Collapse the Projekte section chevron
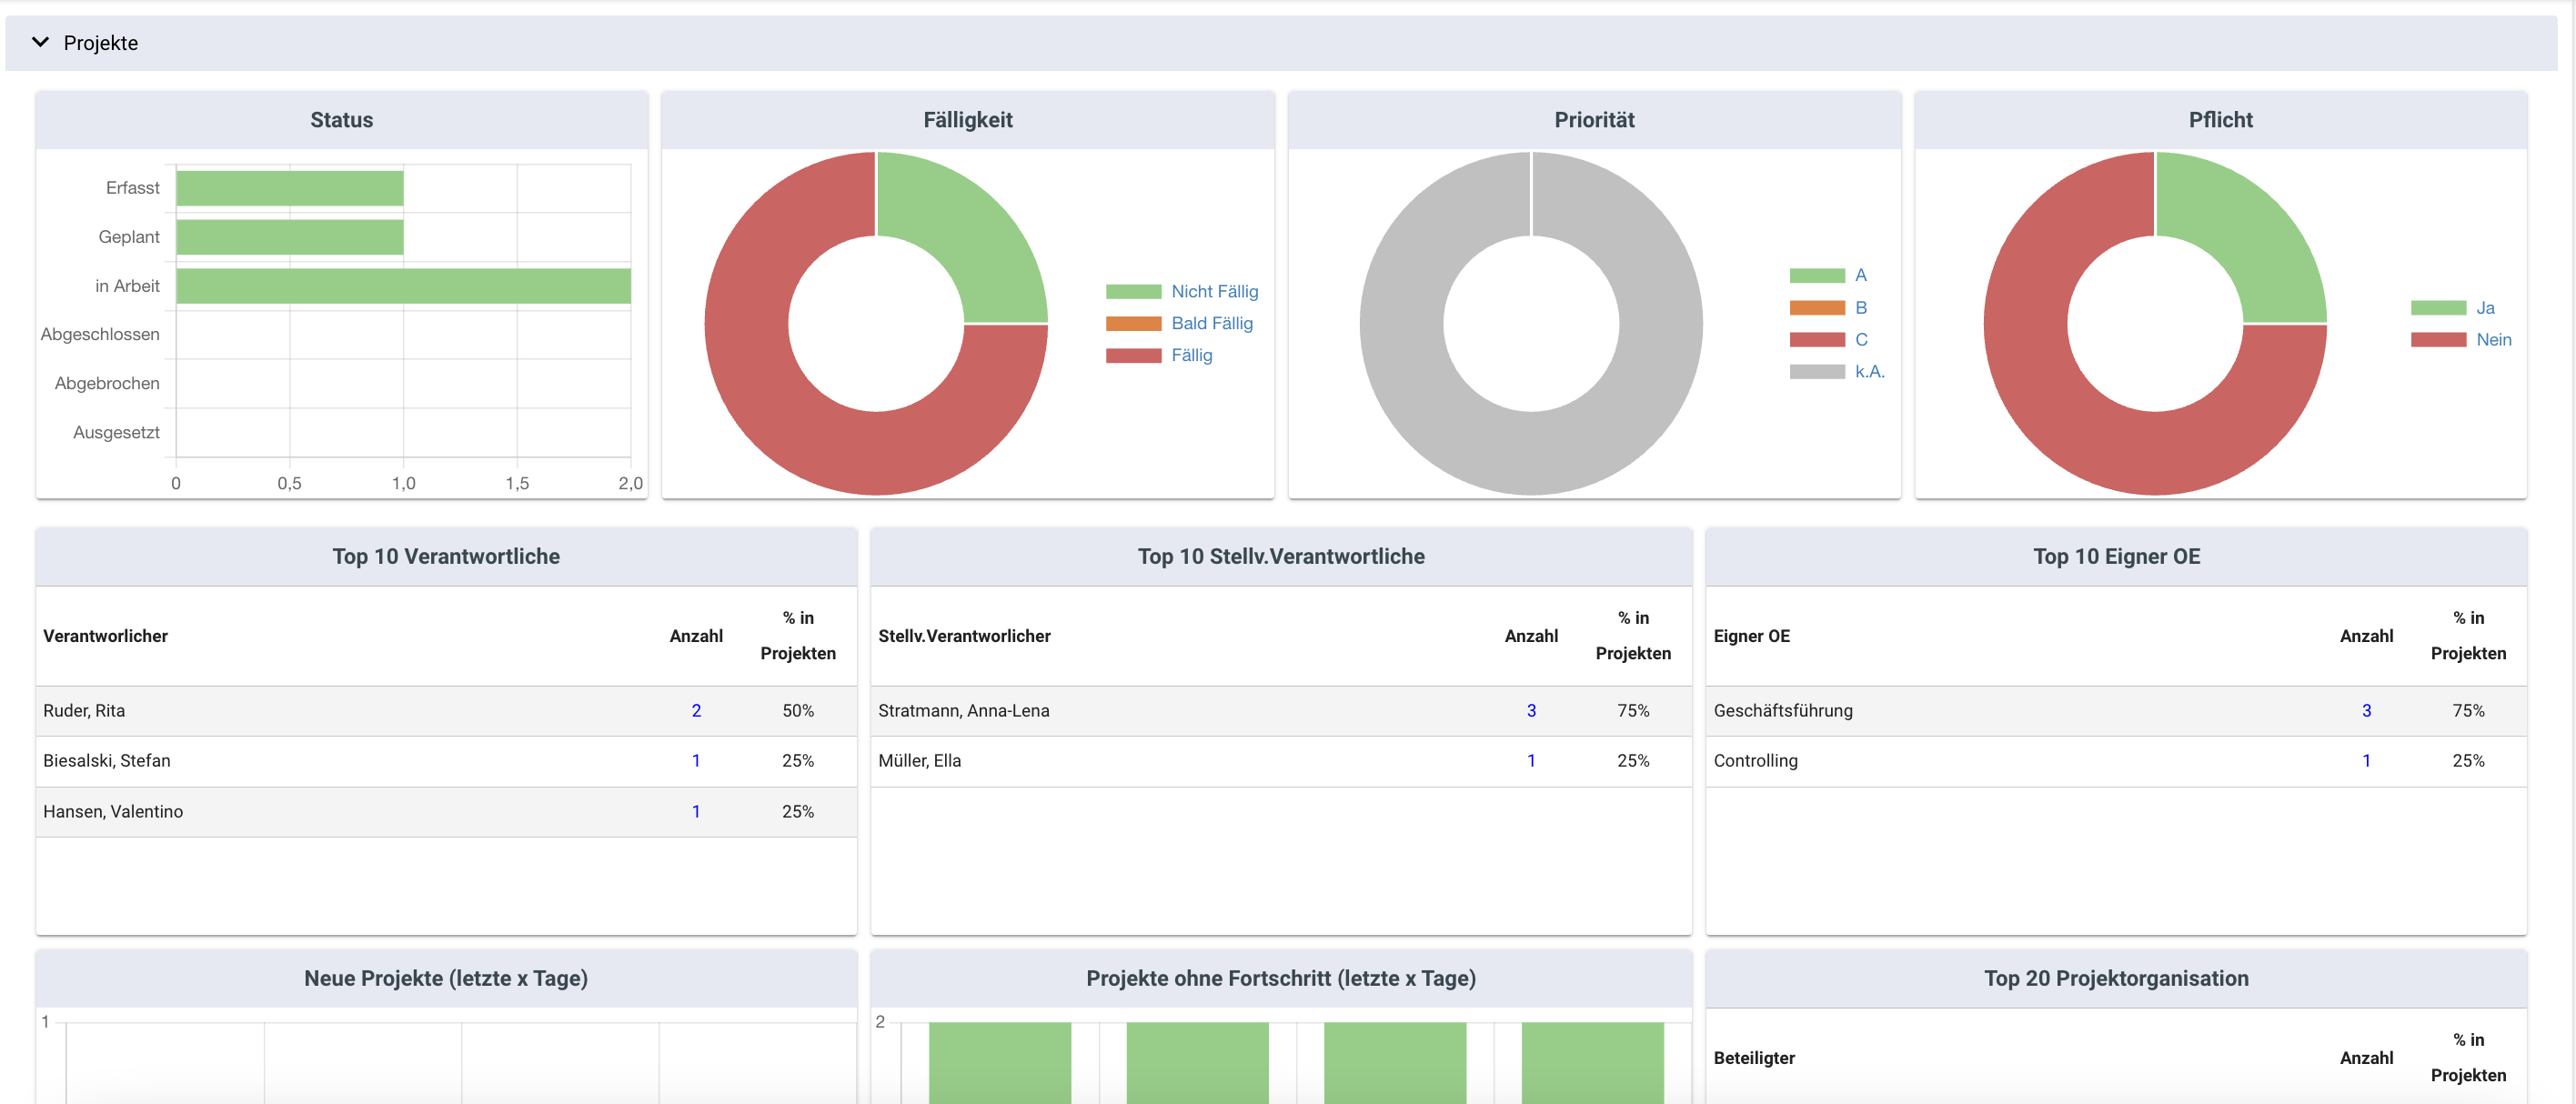This screenshot has width=2576, height=1104. pyautogui.click(x=40, y=42)
